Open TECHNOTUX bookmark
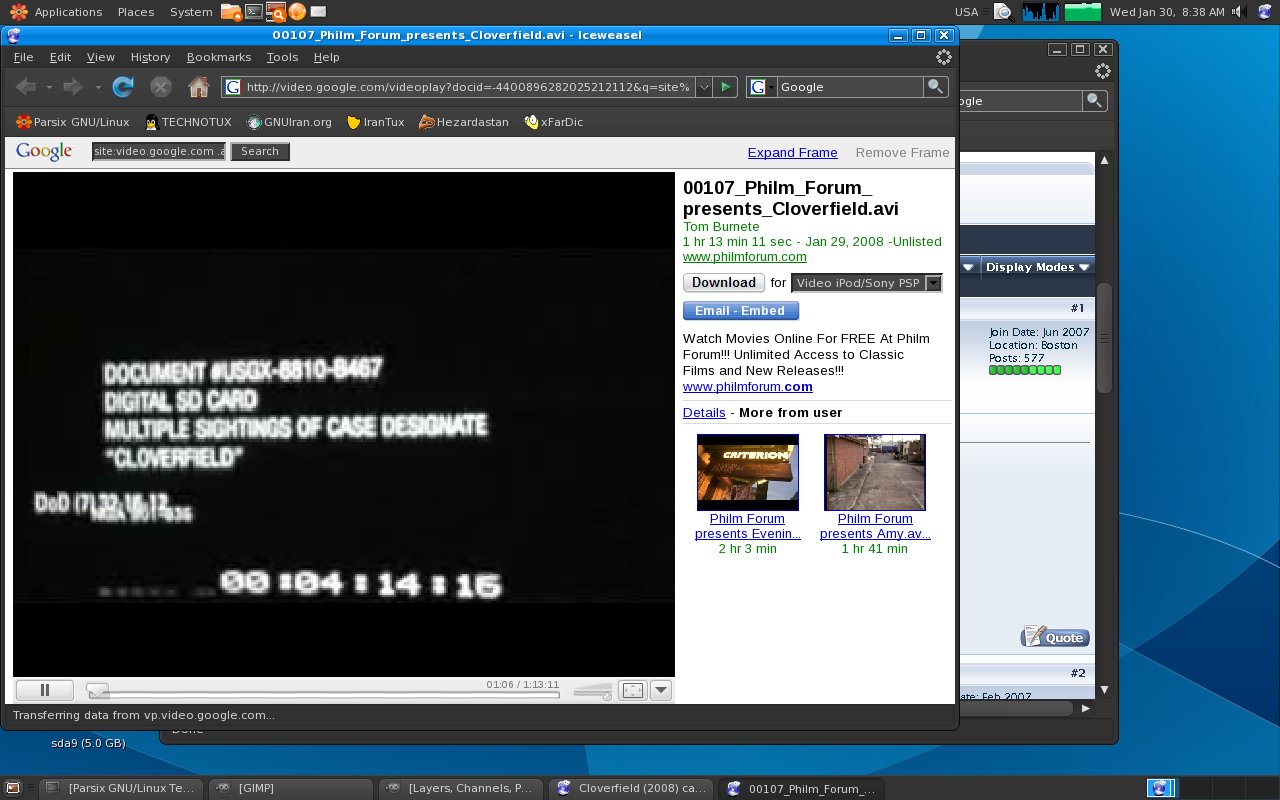Viewport: 1280px width, 800px height. point(188,122)
